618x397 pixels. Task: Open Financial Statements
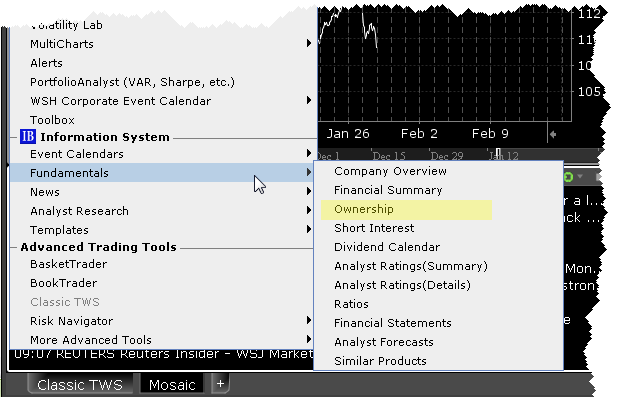[x=393, y=323]
